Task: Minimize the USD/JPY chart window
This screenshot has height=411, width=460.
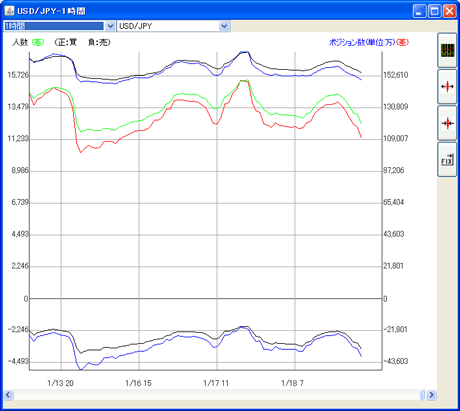Action: pyautogui.click(x=419, y=11)
